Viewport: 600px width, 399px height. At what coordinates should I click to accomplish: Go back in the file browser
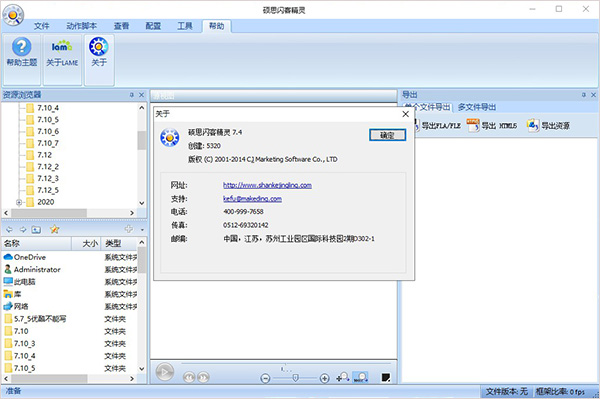pos(10,230)
